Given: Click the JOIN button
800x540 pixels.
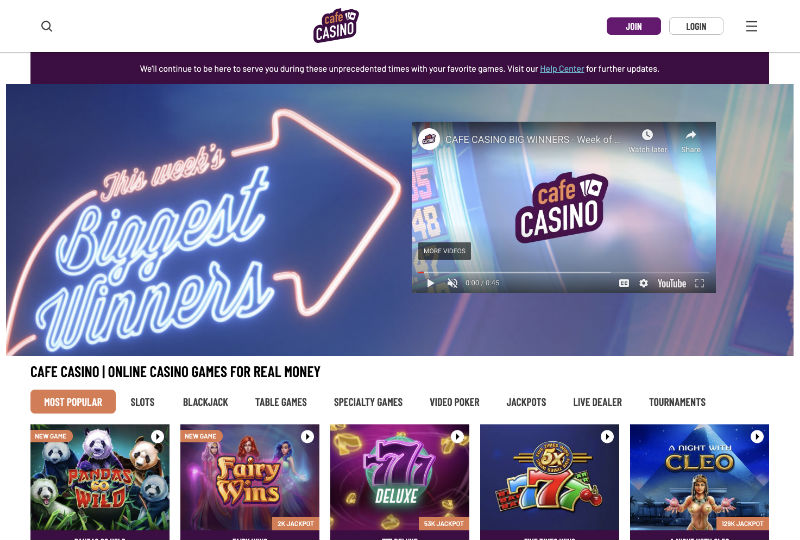Looking at the screenshot, I should click(x=634, y=26).
